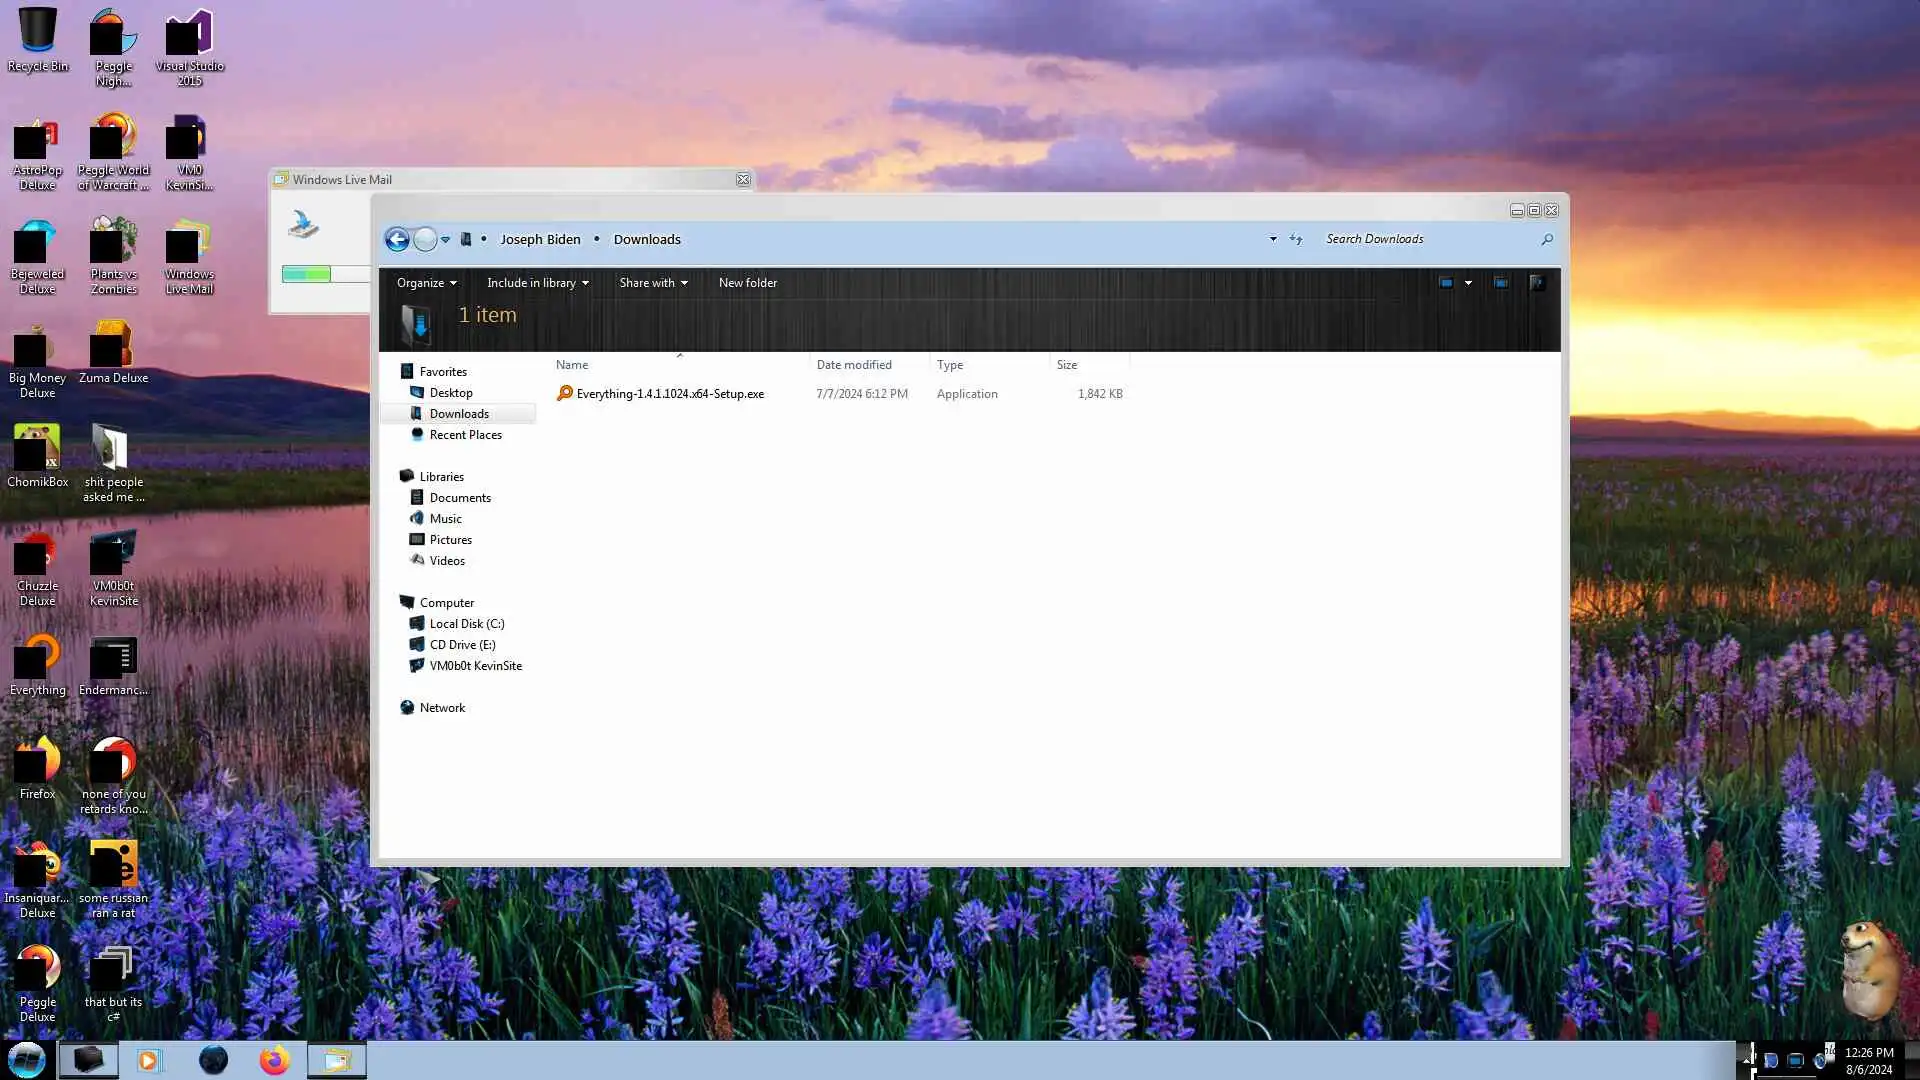
Task: Select Local Disk (C:) in sidebar
Action: pyautogui.click(x=466, y=624)
